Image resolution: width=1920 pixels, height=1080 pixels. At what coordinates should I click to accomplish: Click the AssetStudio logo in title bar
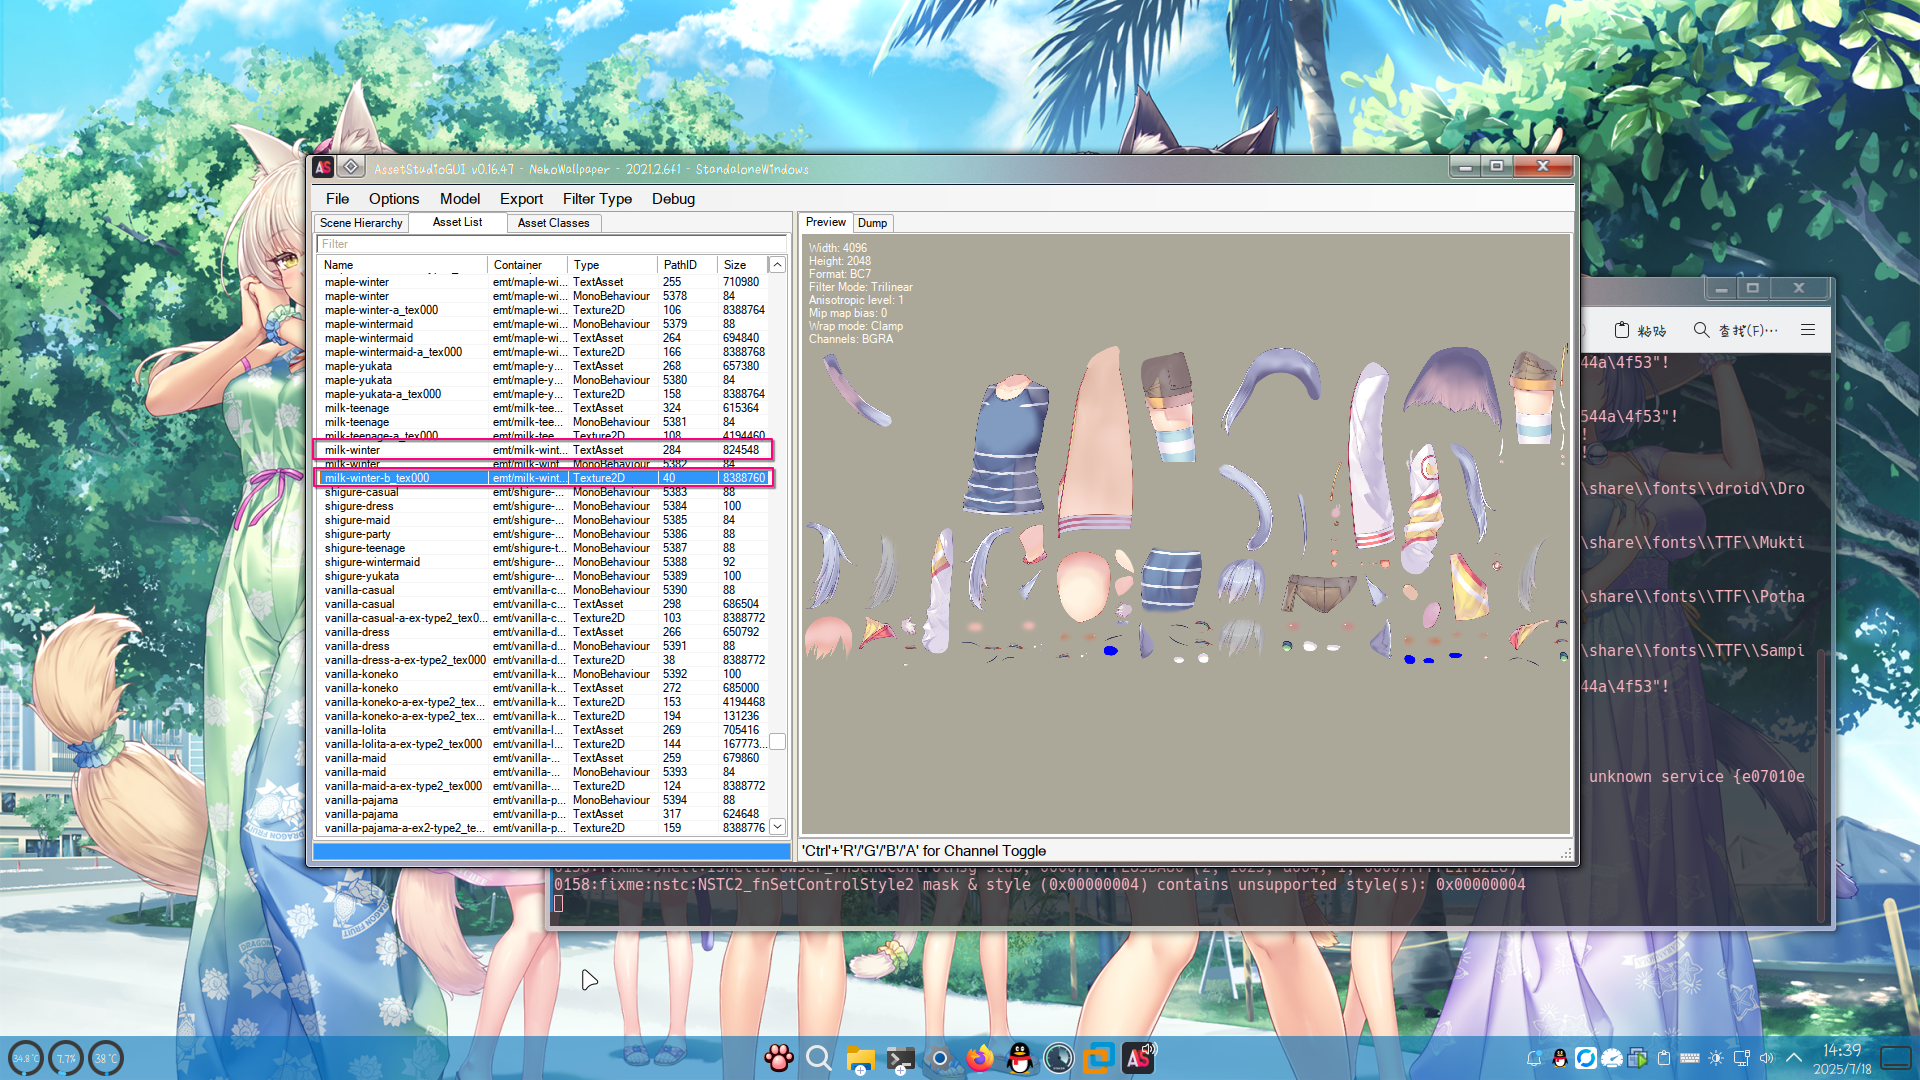coord(323,168)
